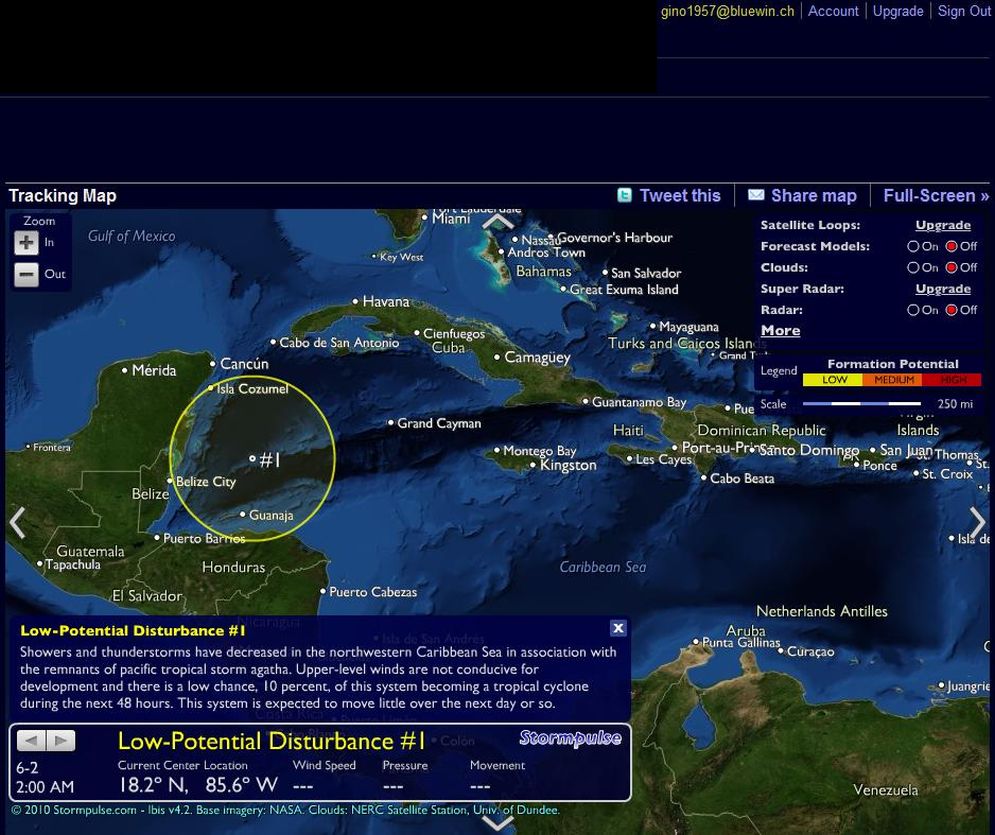995x835 pixels.
Task: Expand More map layer options
Action: click(780, 331)
